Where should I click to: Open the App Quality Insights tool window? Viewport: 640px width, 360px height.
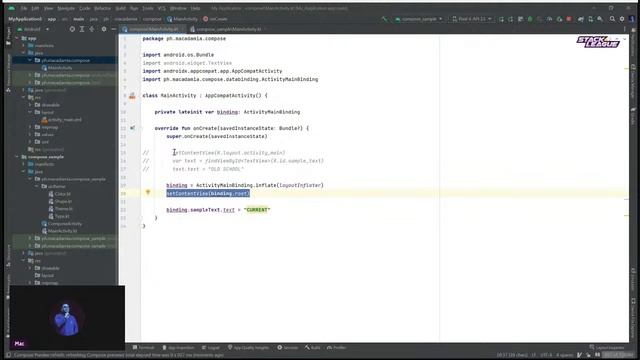point(248,348)
